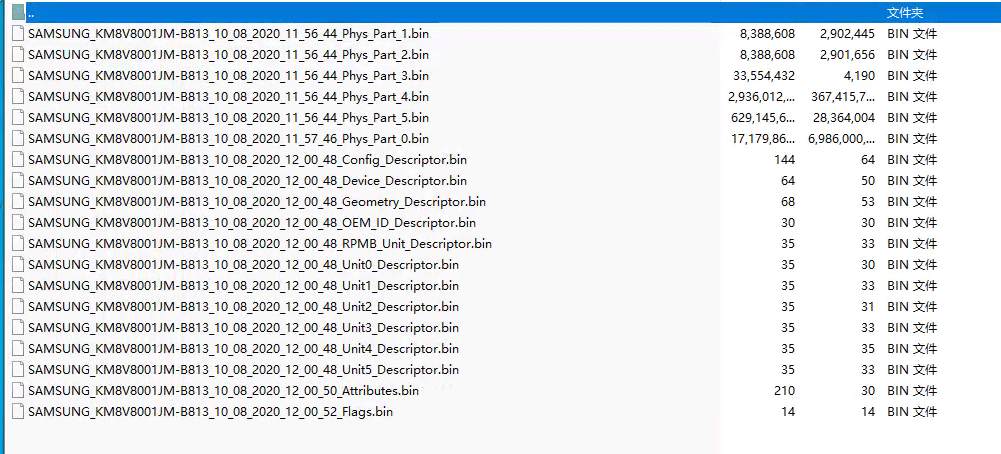Select the Unit1_Descriptor.bin file name

pos(243,286)
